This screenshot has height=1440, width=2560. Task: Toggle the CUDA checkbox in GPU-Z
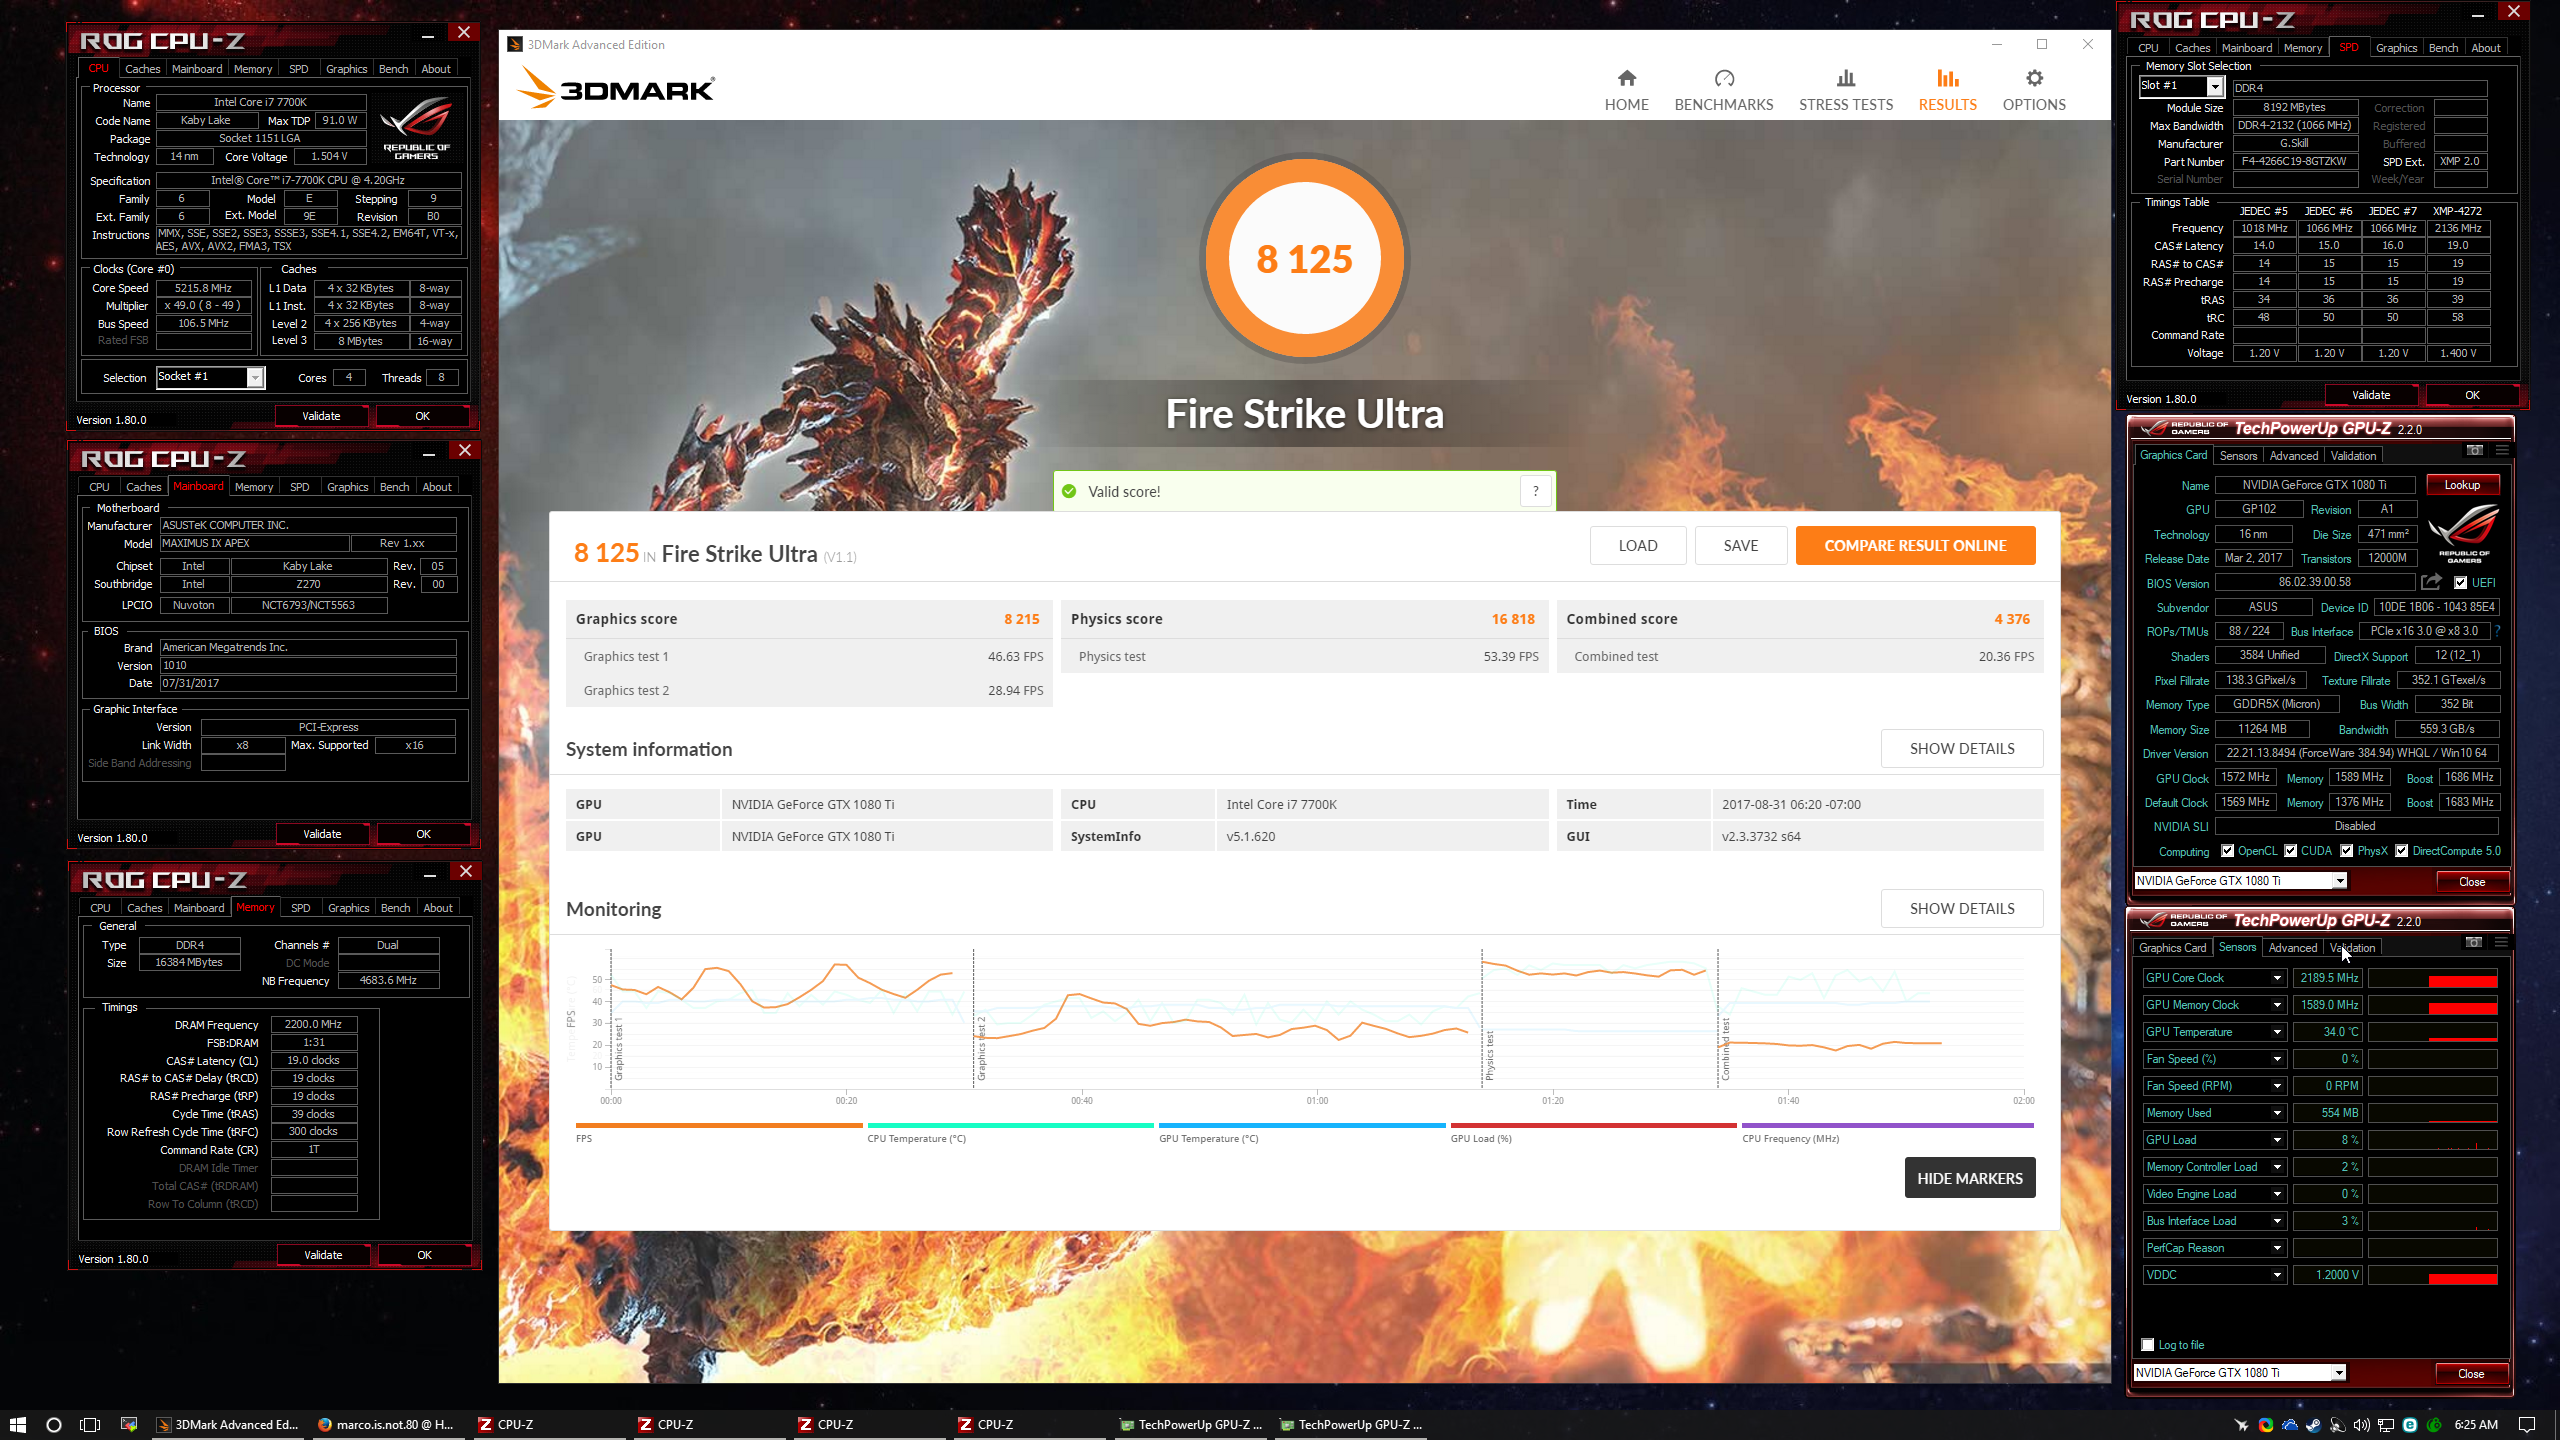click(2290, 851)
